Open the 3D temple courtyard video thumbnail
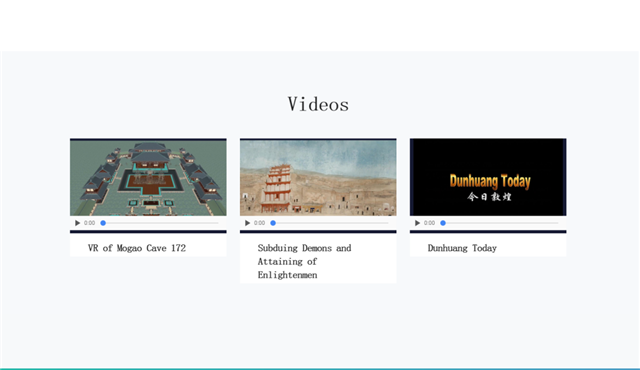This screenshot has height=370, width=640. (148, 177)
